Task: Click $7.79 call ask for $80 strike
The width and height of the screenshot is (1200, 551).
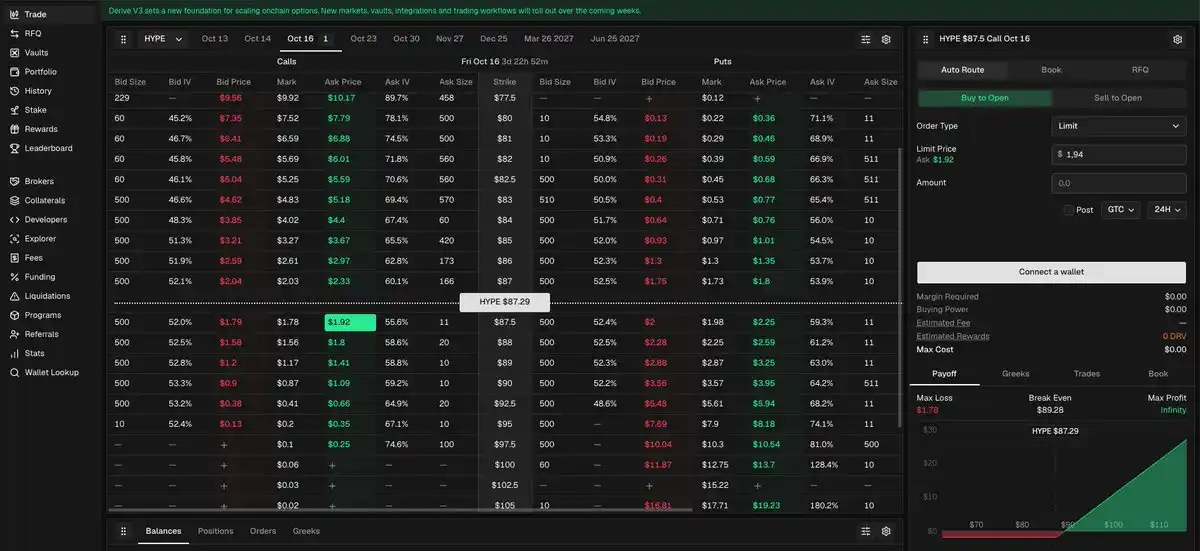Action: [x=341, y=118]
